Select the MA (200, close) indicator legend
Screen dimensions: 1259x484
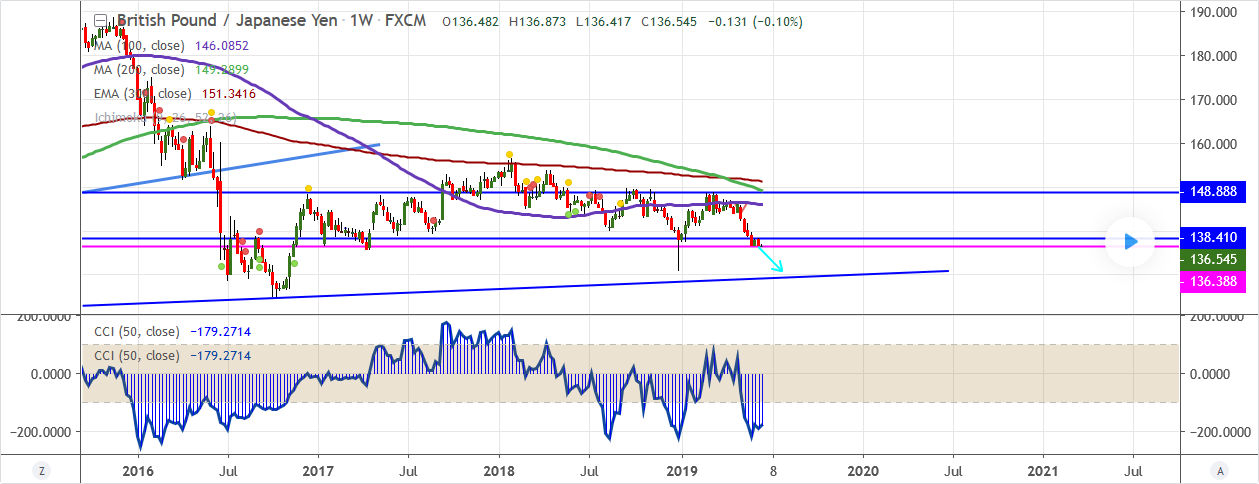click(140, 70)
